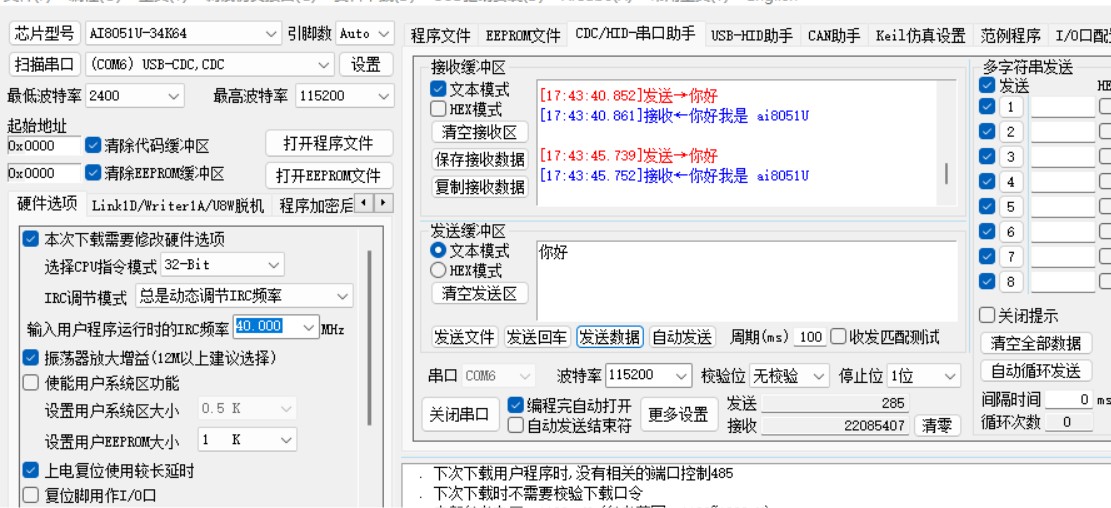Open the IRC调节模式 dropdown
The image size is (1111, 508).
[244, 295]
